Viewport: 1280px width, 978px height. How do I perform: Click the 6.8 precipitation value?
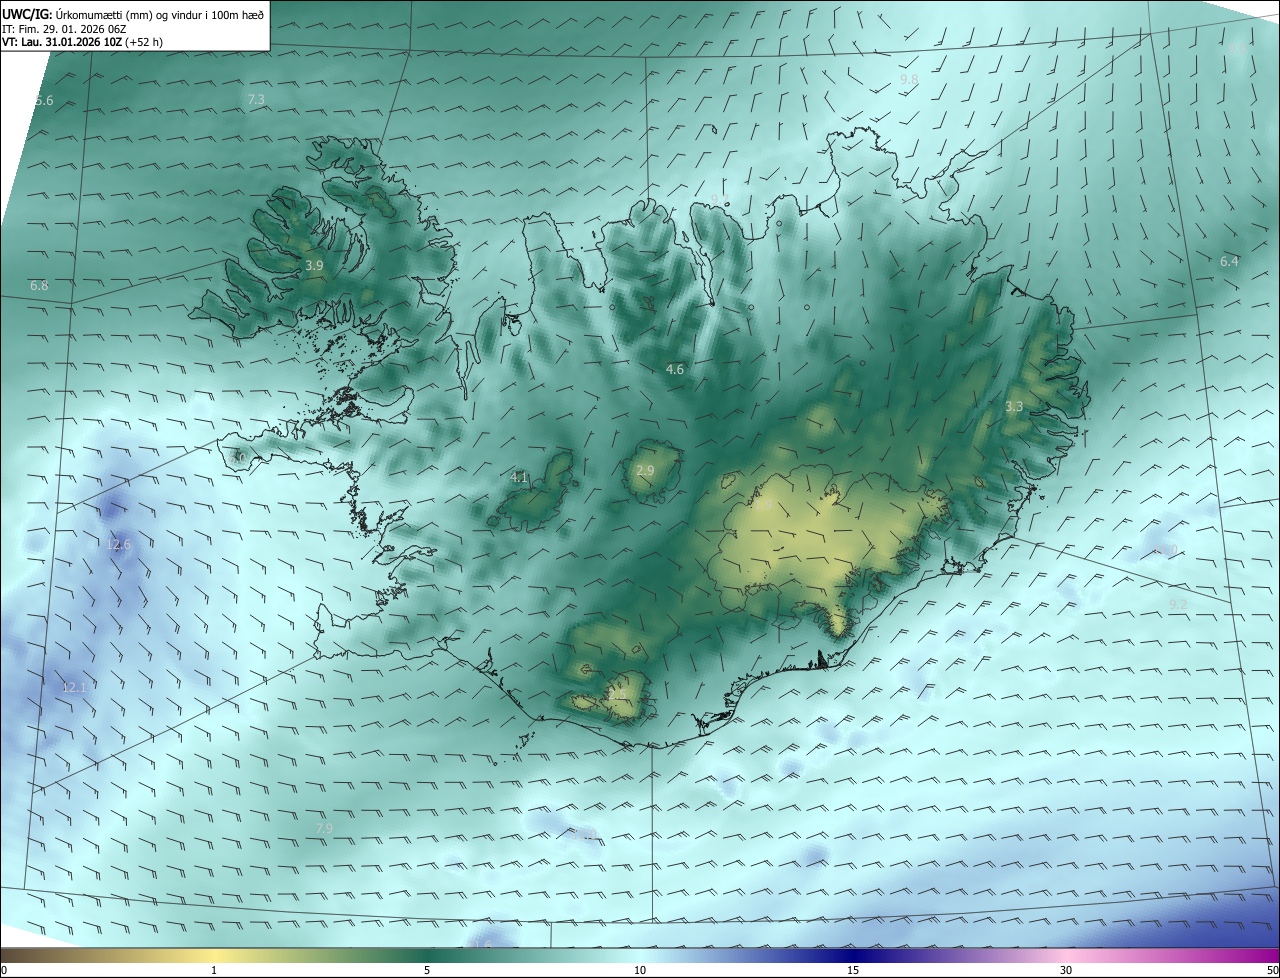coord(39,285)
